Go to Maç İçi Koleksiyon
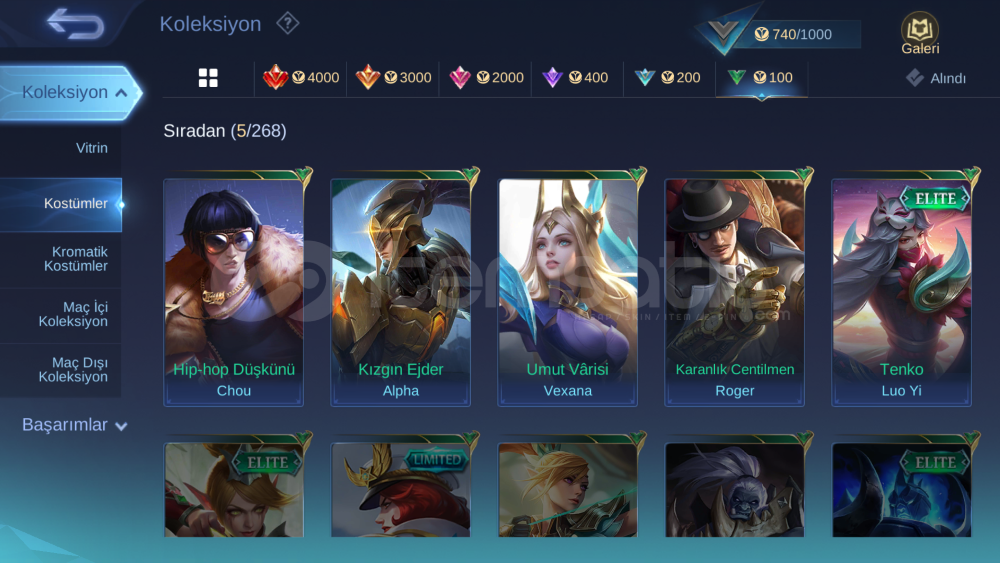This screenshot has height=563, width=1000. (x=61, y=314)
